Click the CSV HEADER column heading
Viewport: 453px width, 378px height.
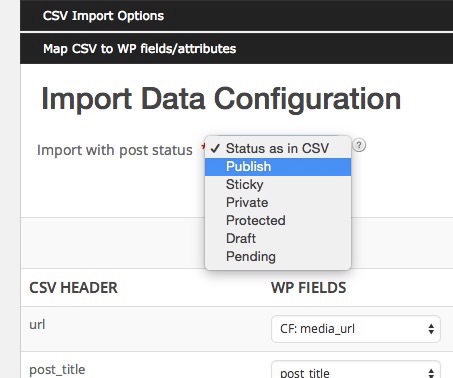pos(73,288)
